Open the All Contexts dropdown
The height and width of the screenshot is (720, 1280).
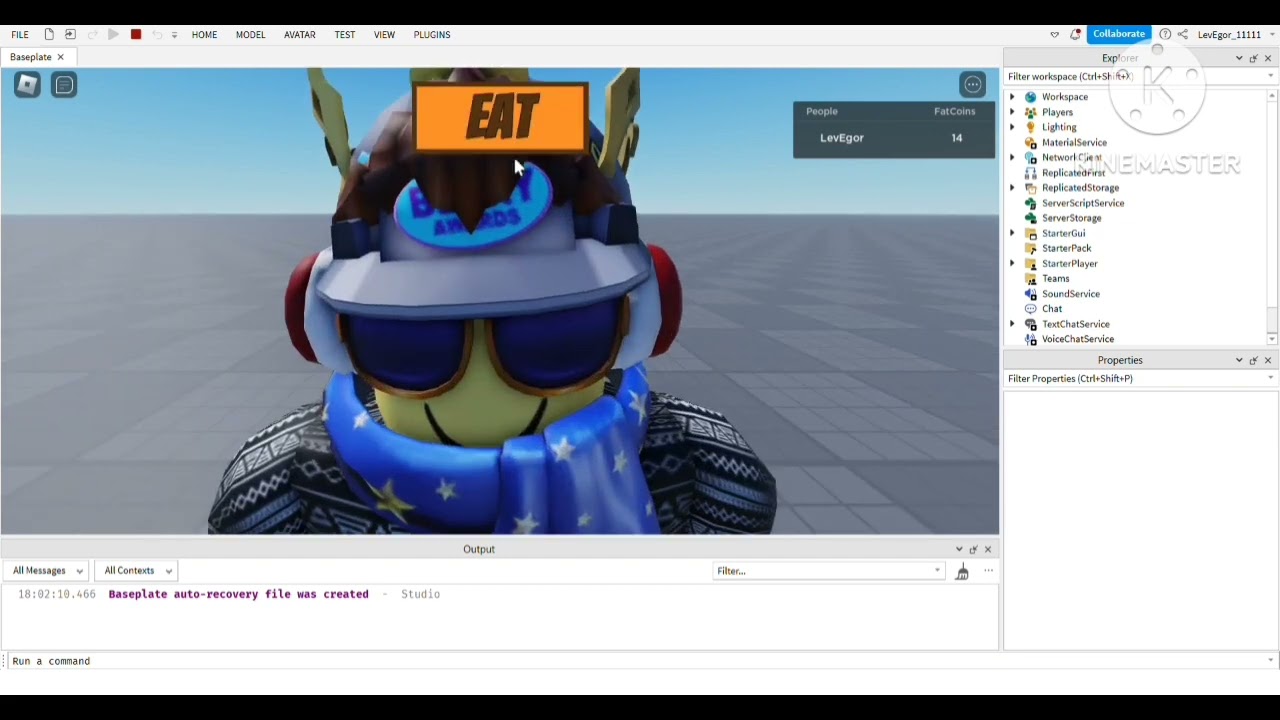(136, 571)
